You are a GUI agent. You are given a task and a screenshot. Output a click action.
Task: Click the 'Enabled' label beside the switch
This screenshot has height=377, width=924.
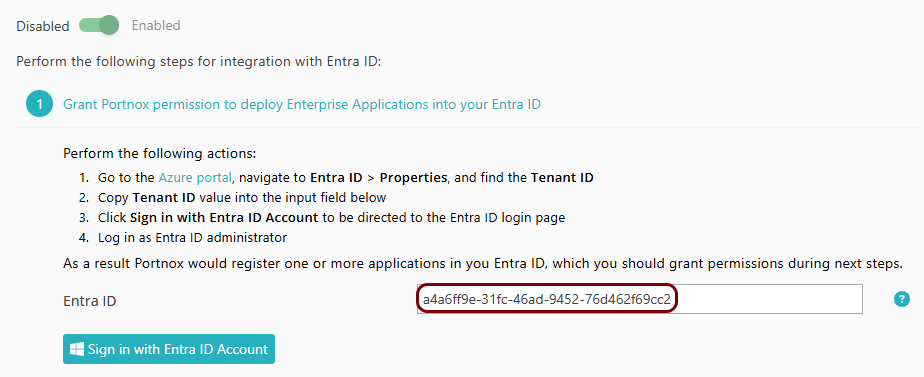click(156, 25)
